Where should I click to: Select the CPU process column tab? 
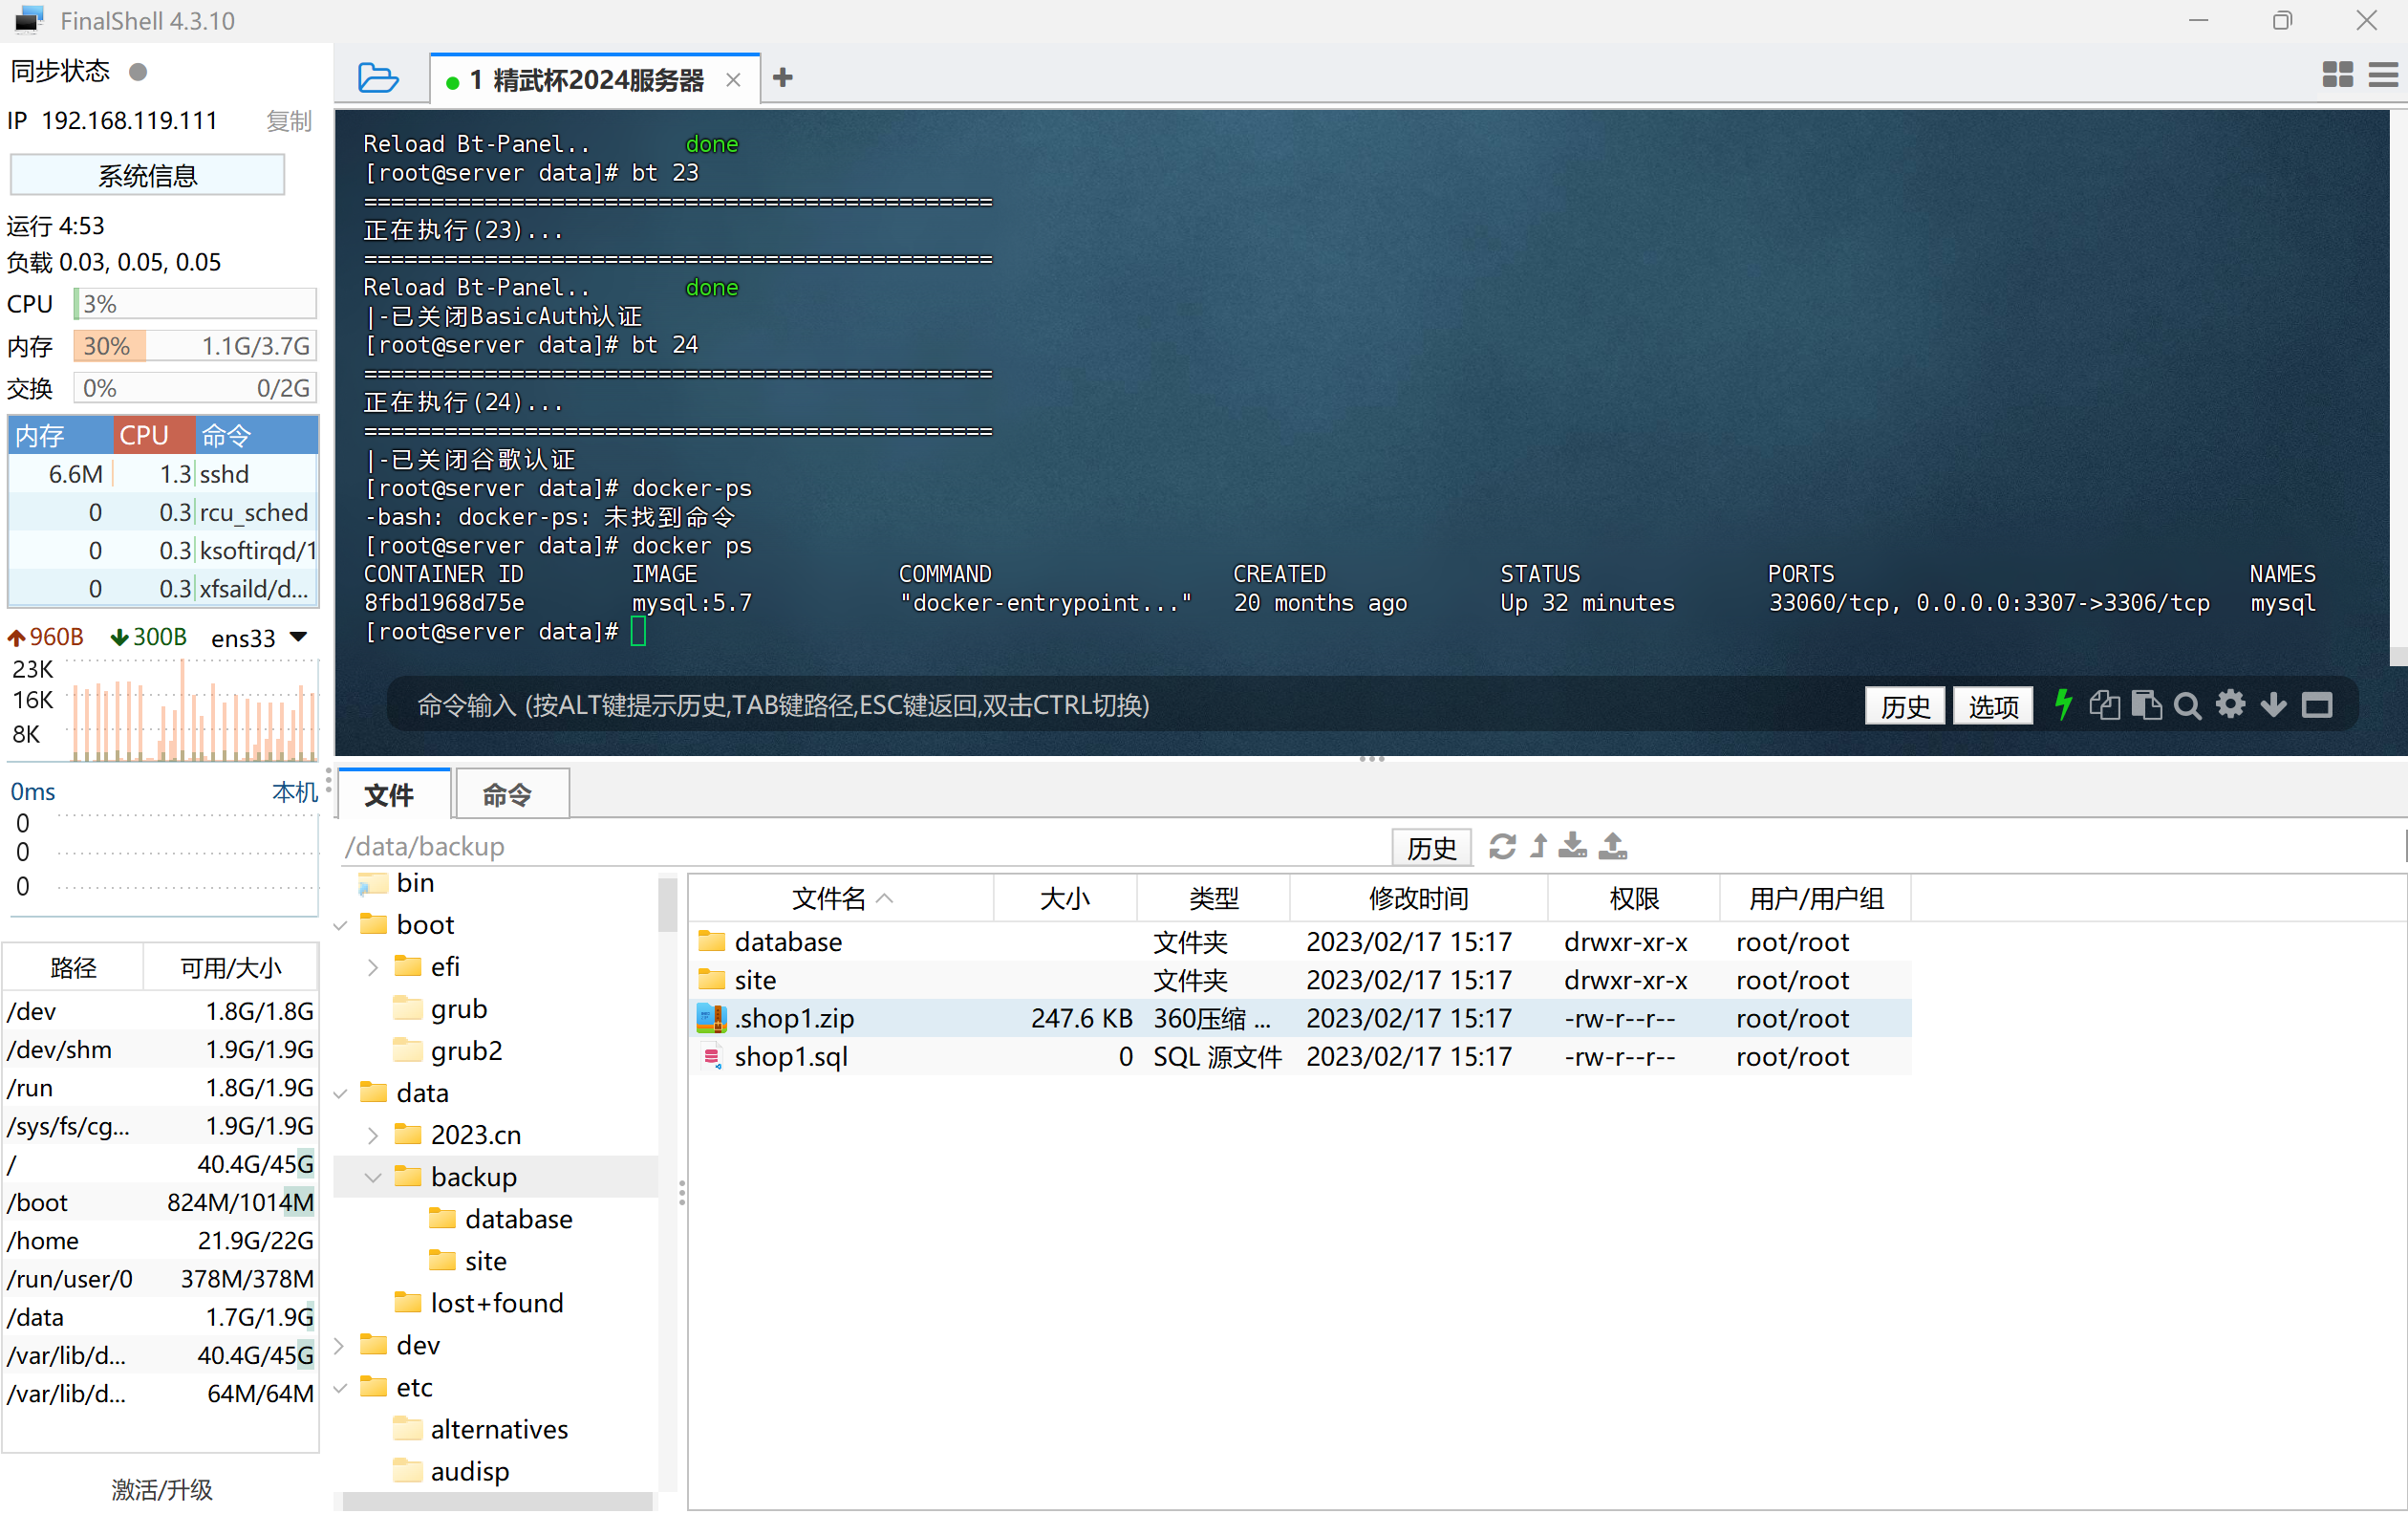tap(153, 436)
